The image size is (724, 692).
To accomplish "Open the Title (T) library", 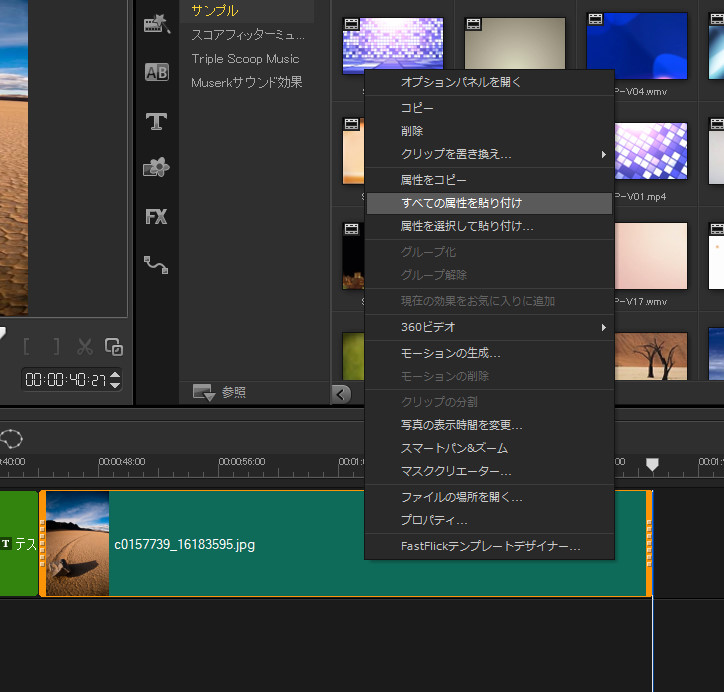I will (x=156, y=121).
